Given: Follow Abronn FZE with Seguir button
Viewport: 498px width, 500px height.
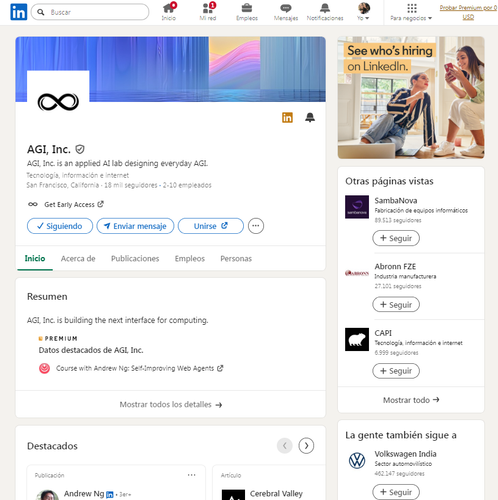Looking at the screenshot, I should (x=396, y=304).
